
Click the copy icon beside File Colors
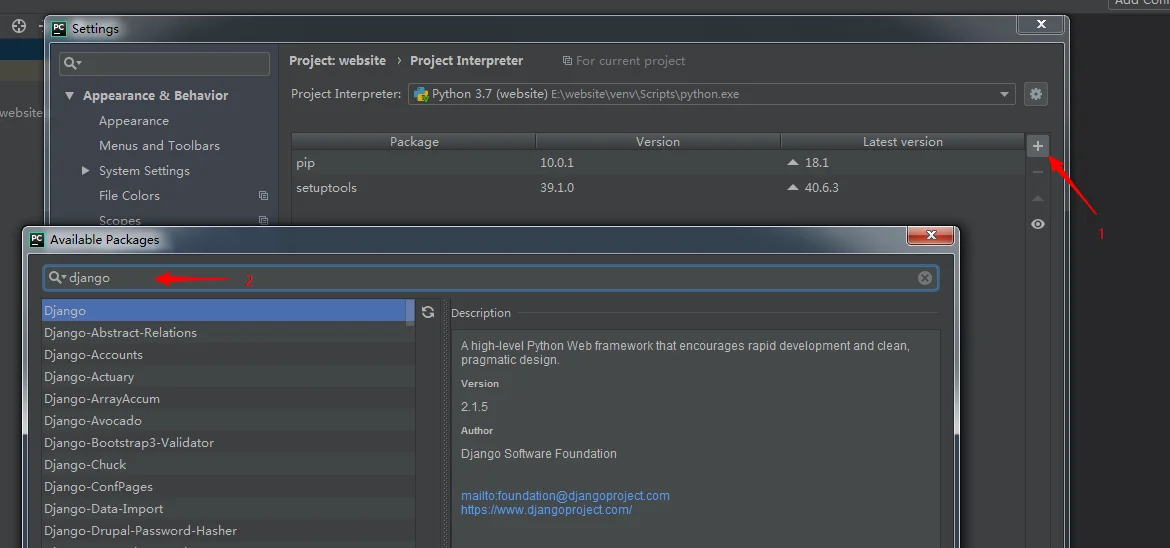[263, 196]
